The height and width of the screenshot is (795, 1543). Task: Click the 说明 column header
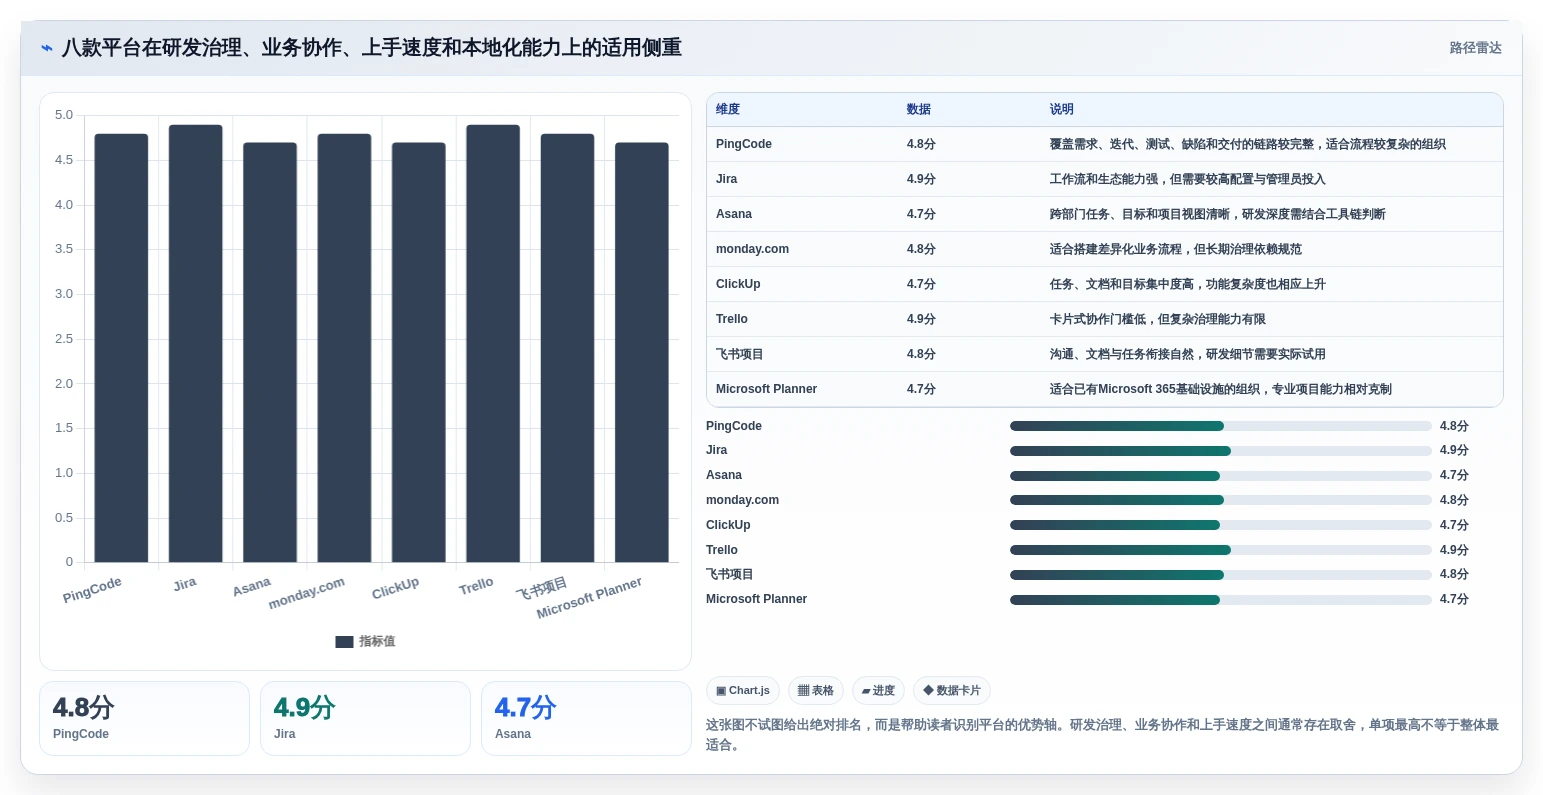click(x=1062, y=110)
